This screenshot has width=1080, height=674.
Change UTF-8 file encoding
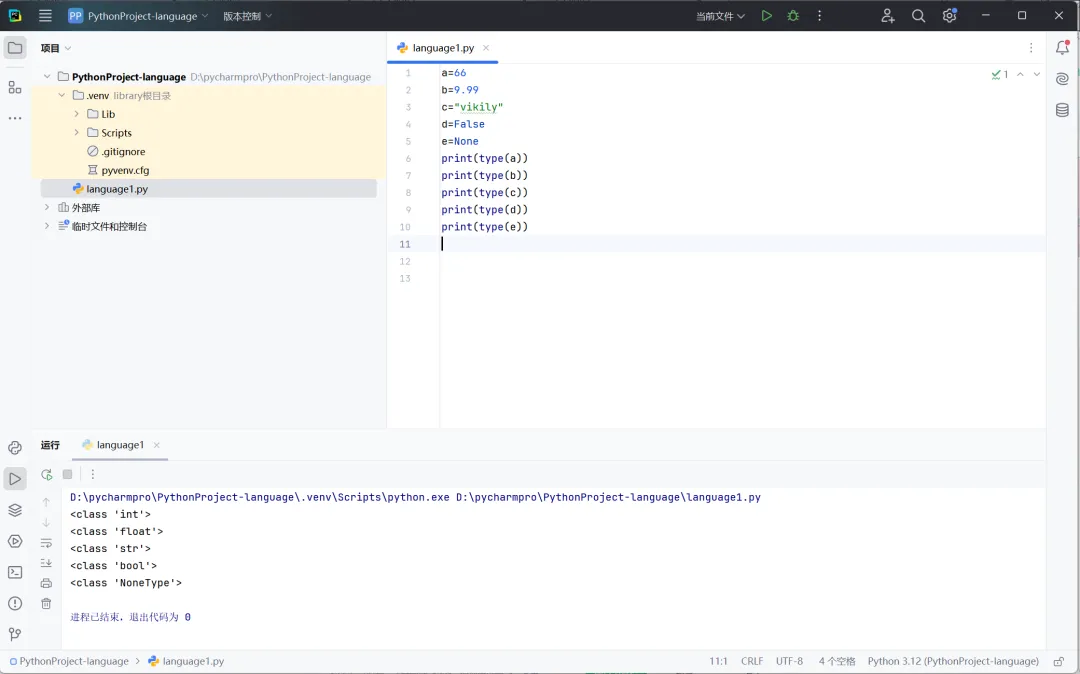789,662
